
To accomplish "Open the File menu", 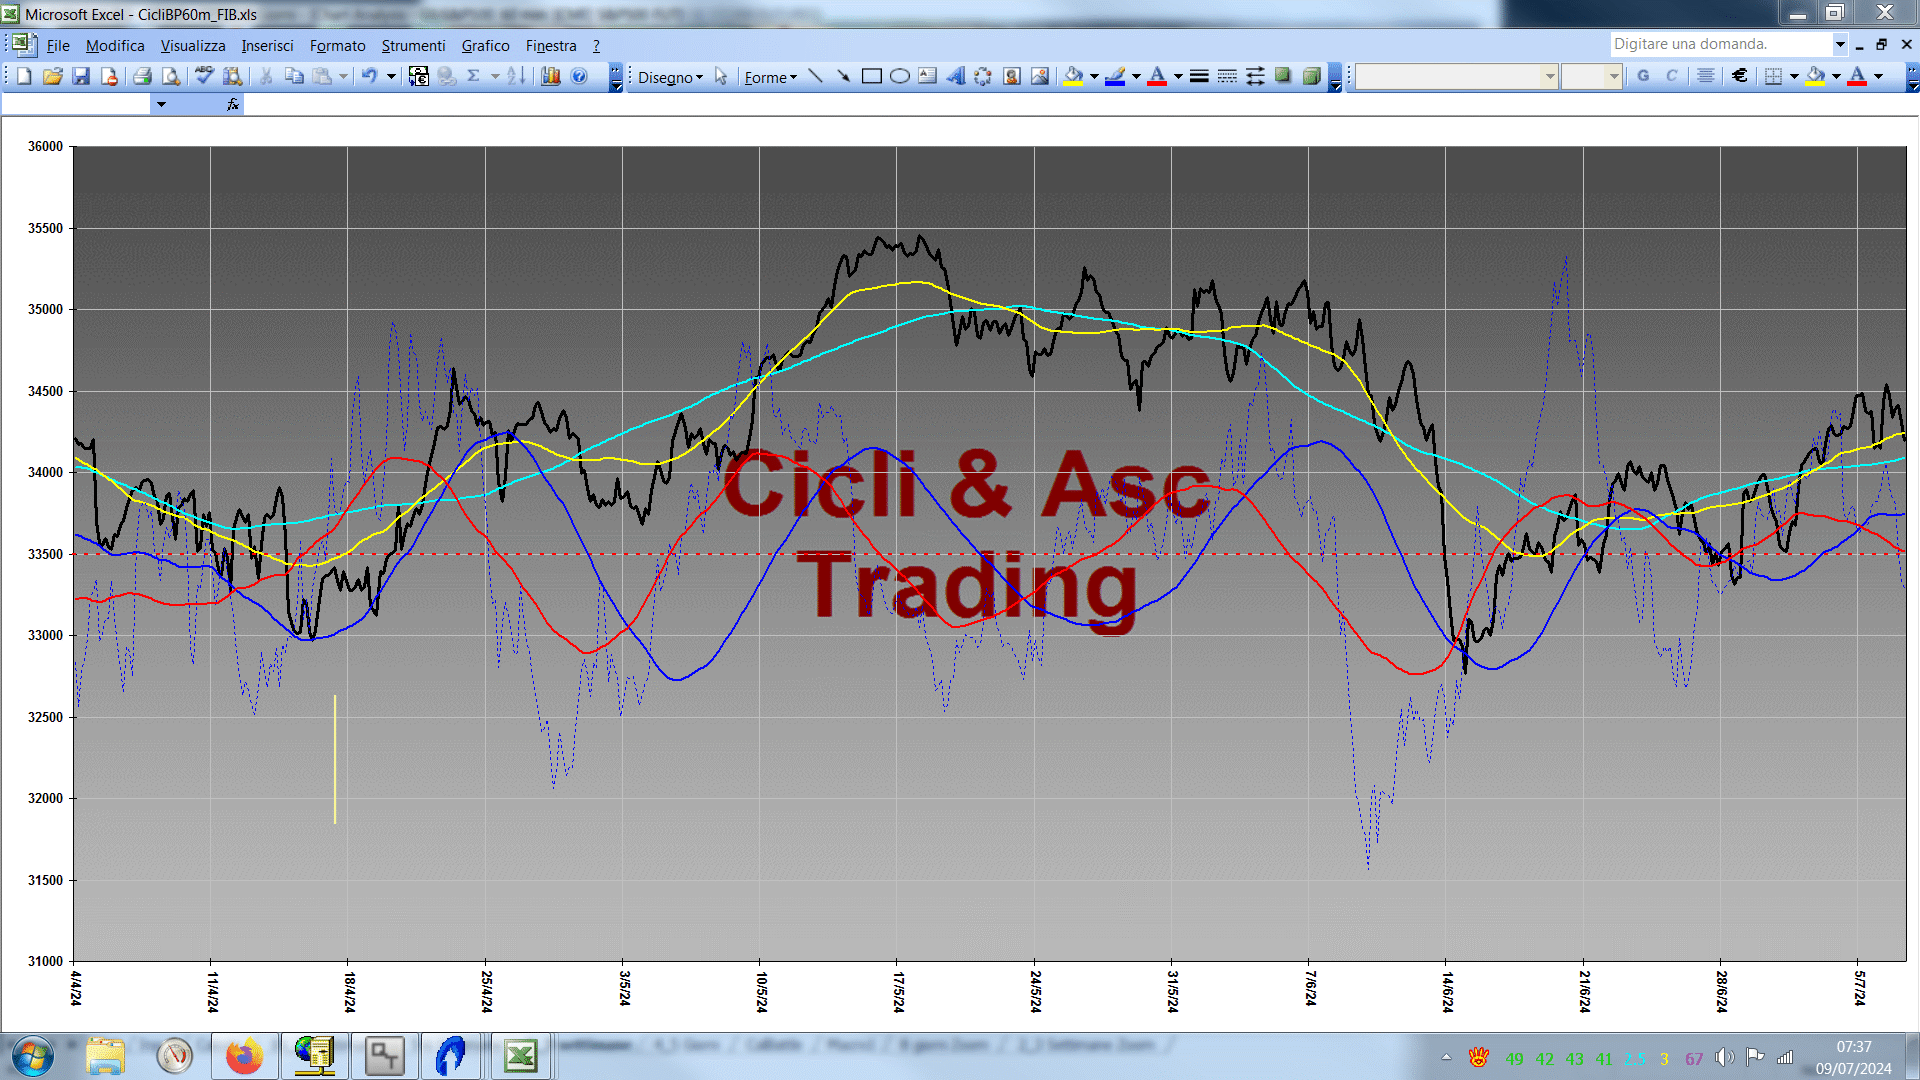I will [x=58, y=45].
